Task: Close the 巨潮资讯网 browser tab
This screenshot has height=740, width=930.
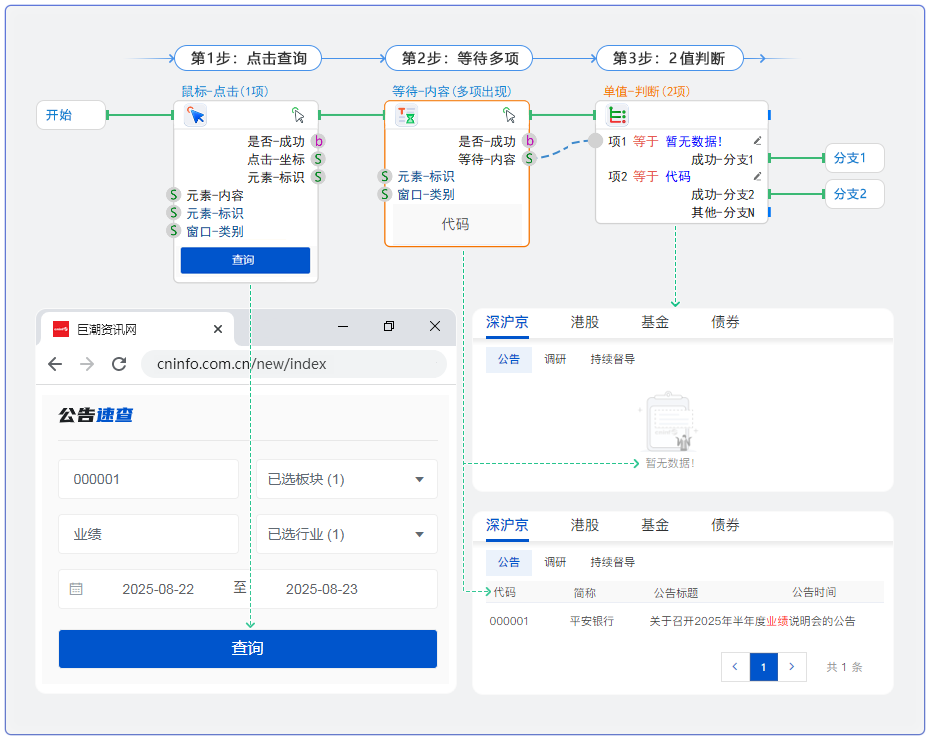Action: pos(218,329)
